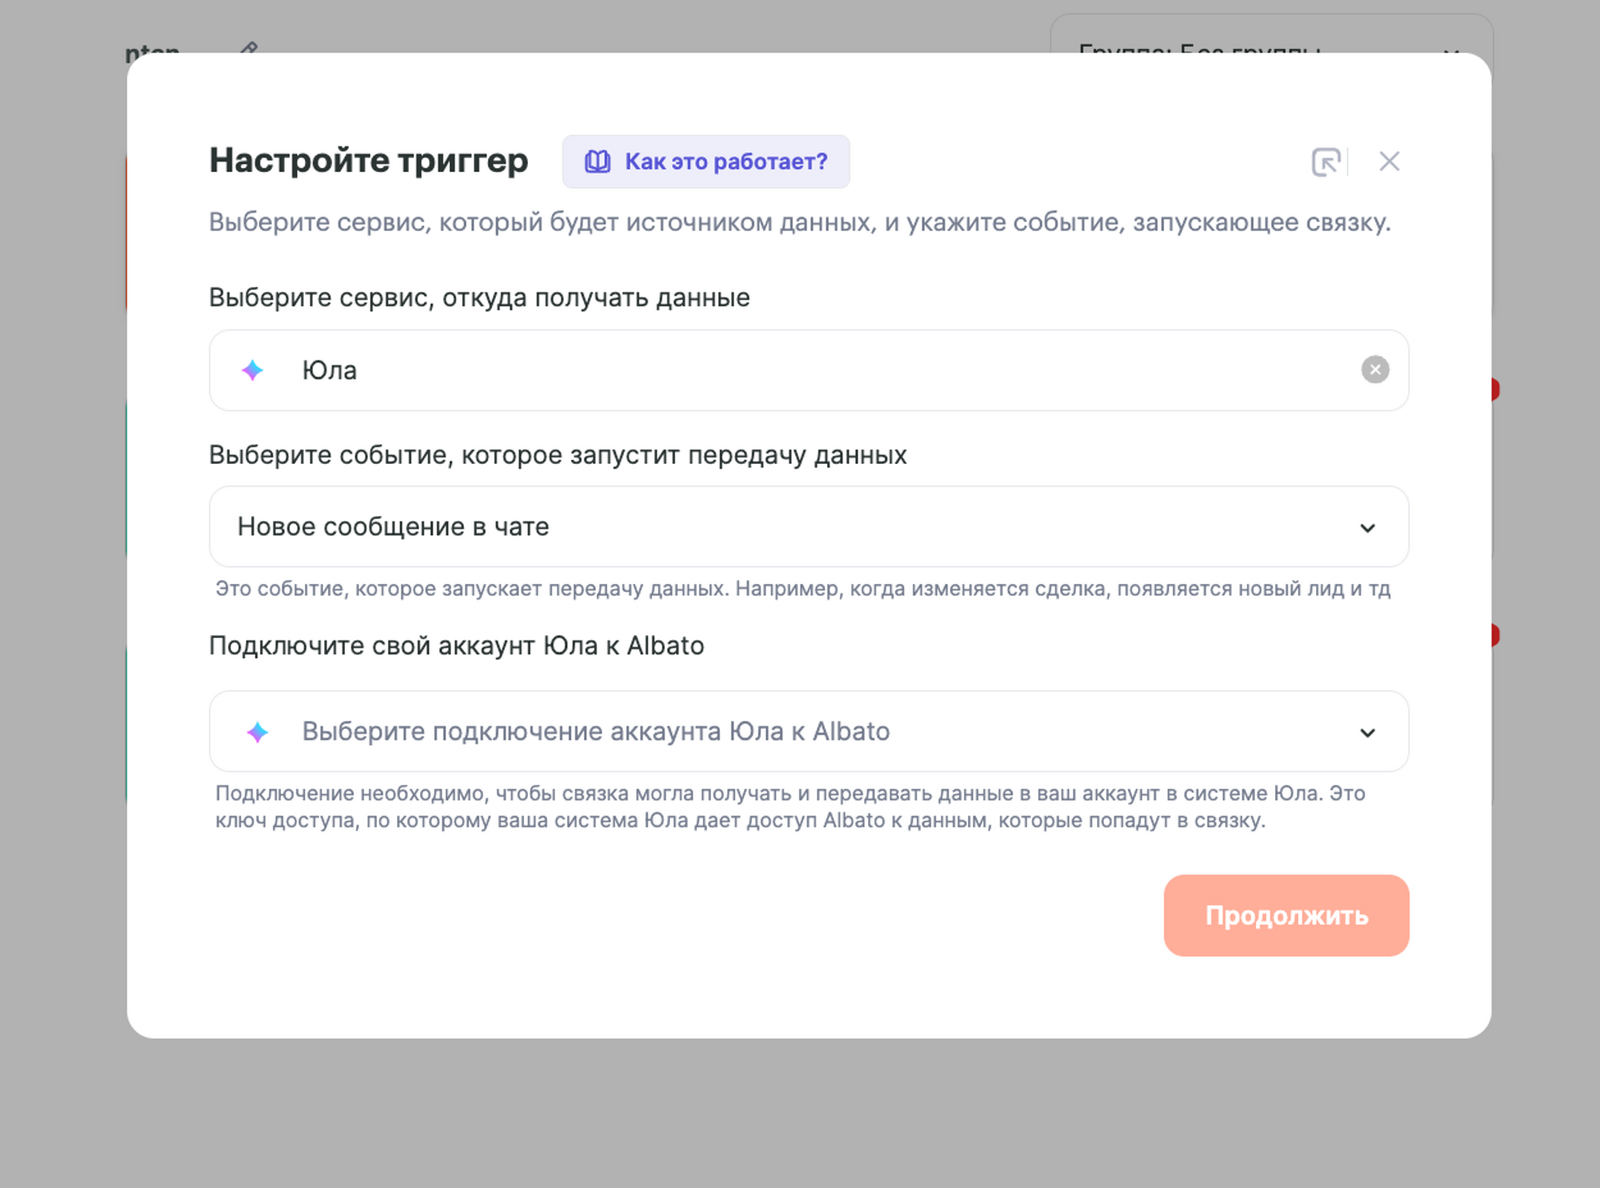Click the Юла star logo in service field
The width and height of the screenshot is (1600, 1188).
pos(253,370)
